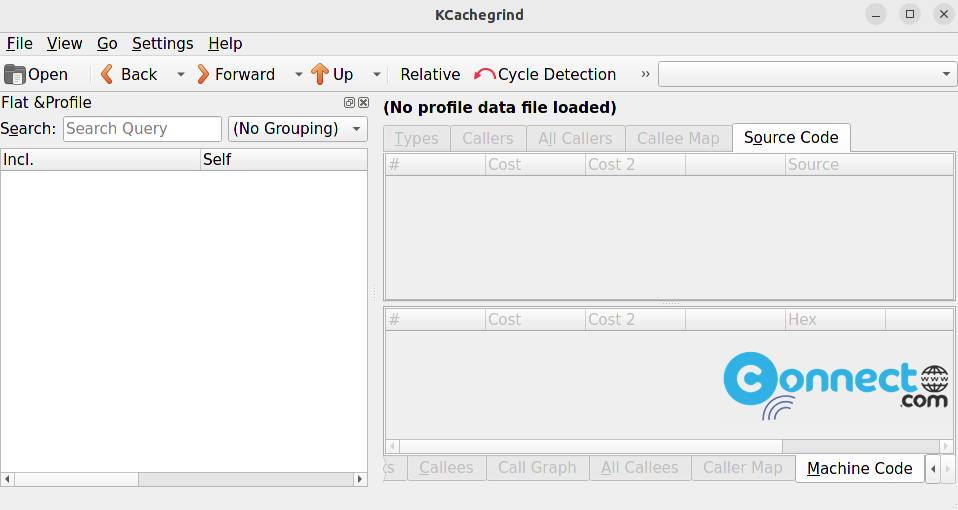
Task: Open the Help menu
Action: point(225,43)
